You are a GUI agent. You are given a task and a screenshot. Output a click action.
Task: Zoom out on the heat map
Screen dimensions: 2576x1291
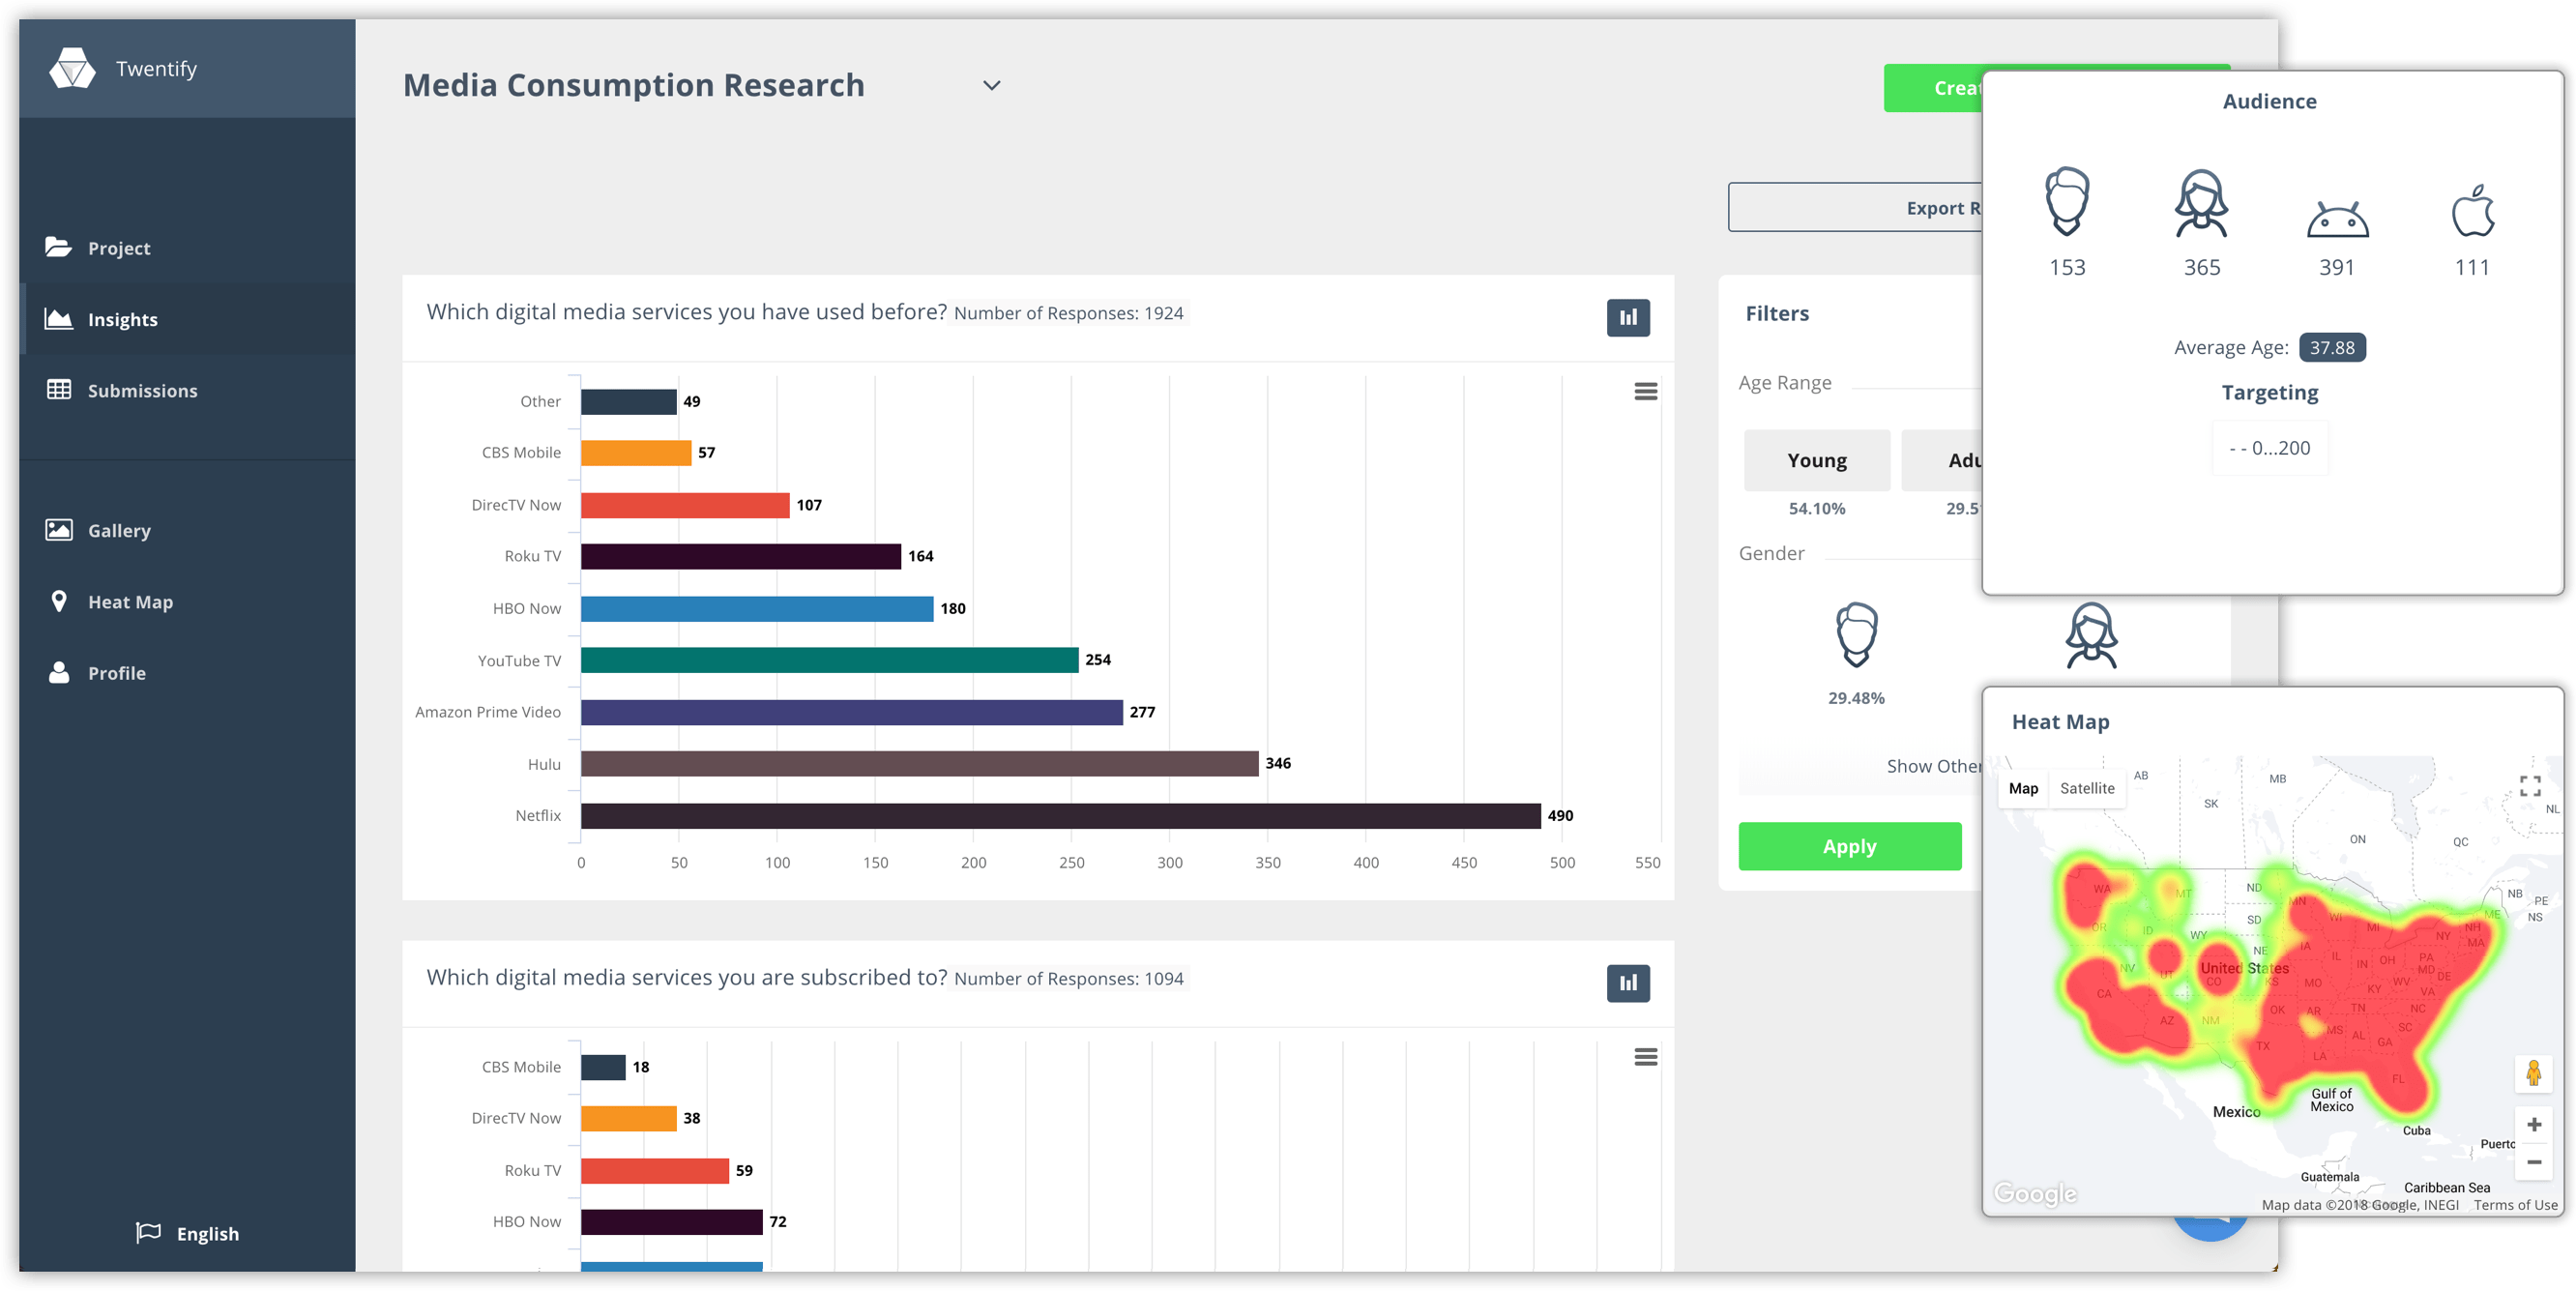(x=2533, y=1161)
